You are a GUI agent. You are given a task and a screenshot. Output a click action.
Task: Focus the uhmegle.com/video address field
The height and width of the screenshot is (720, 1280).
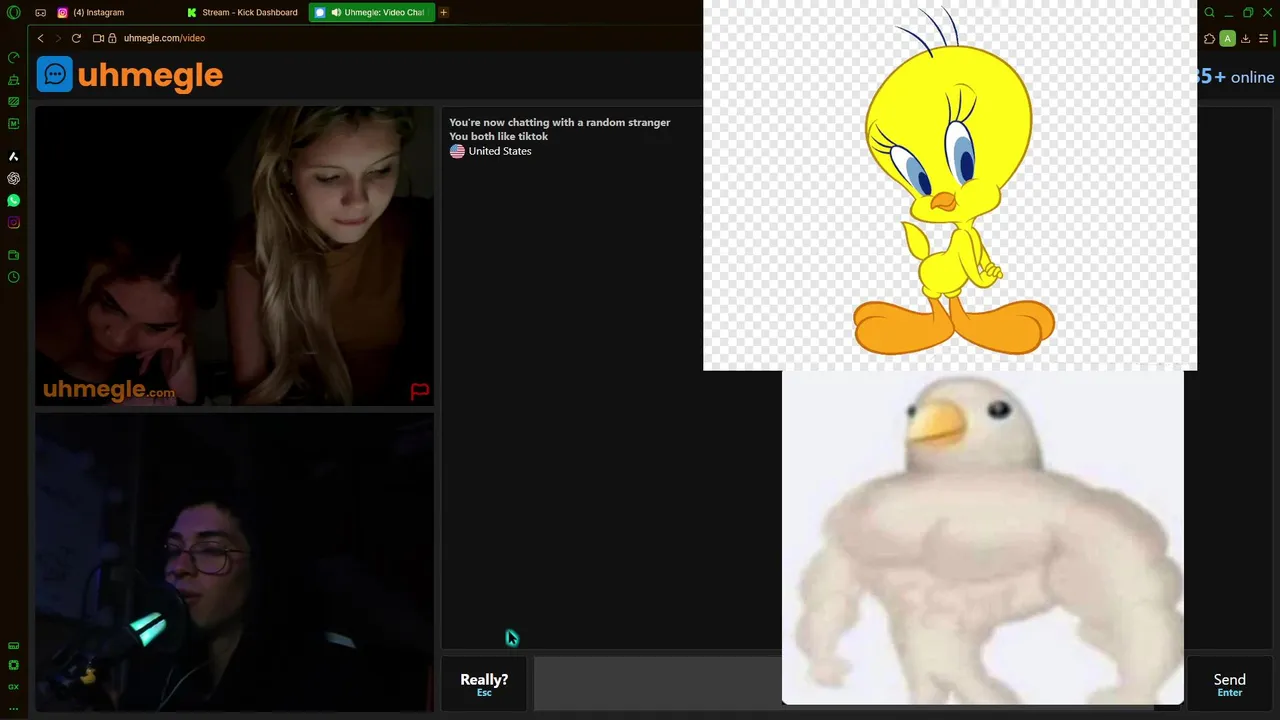pyautogui.click(x=164, y=38)
